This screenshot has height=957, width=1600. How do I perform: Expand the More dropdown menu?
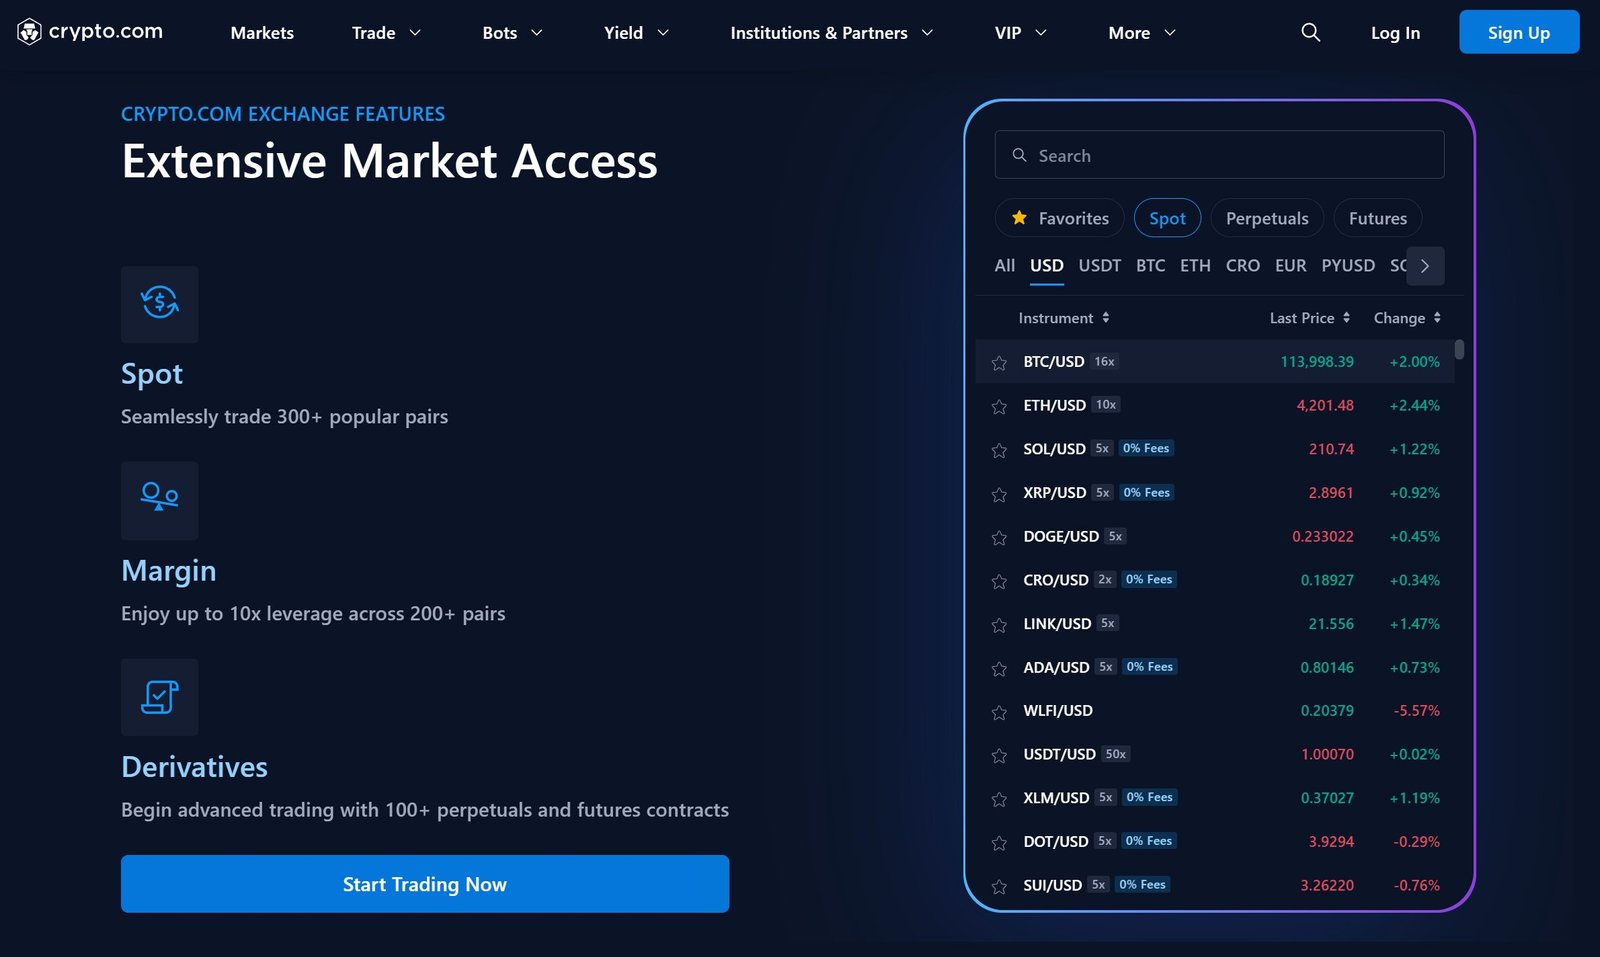(x=1140, y=32)
